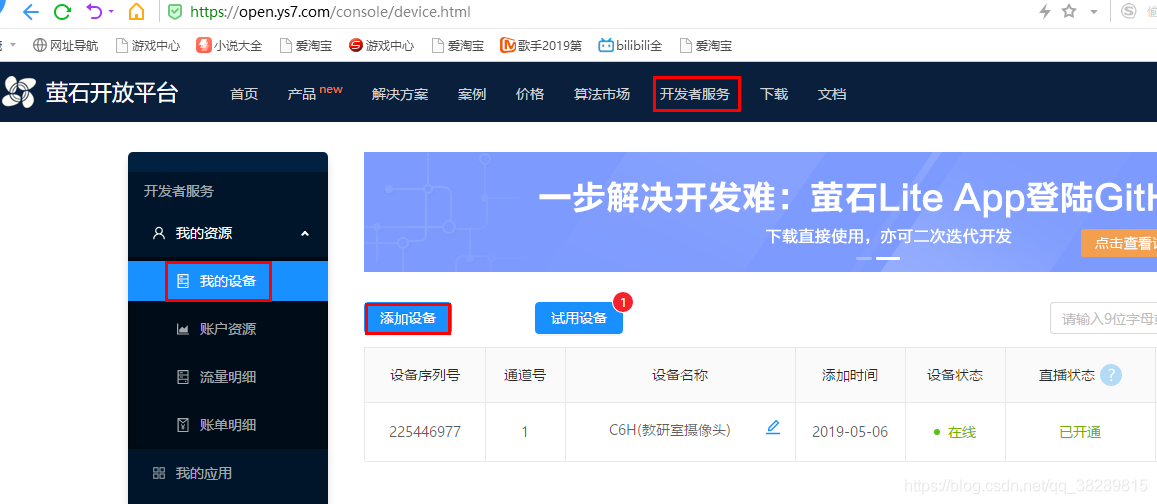Click the device serial search field
This screenshot has width=1157, height=504.
click(1103, 319)
